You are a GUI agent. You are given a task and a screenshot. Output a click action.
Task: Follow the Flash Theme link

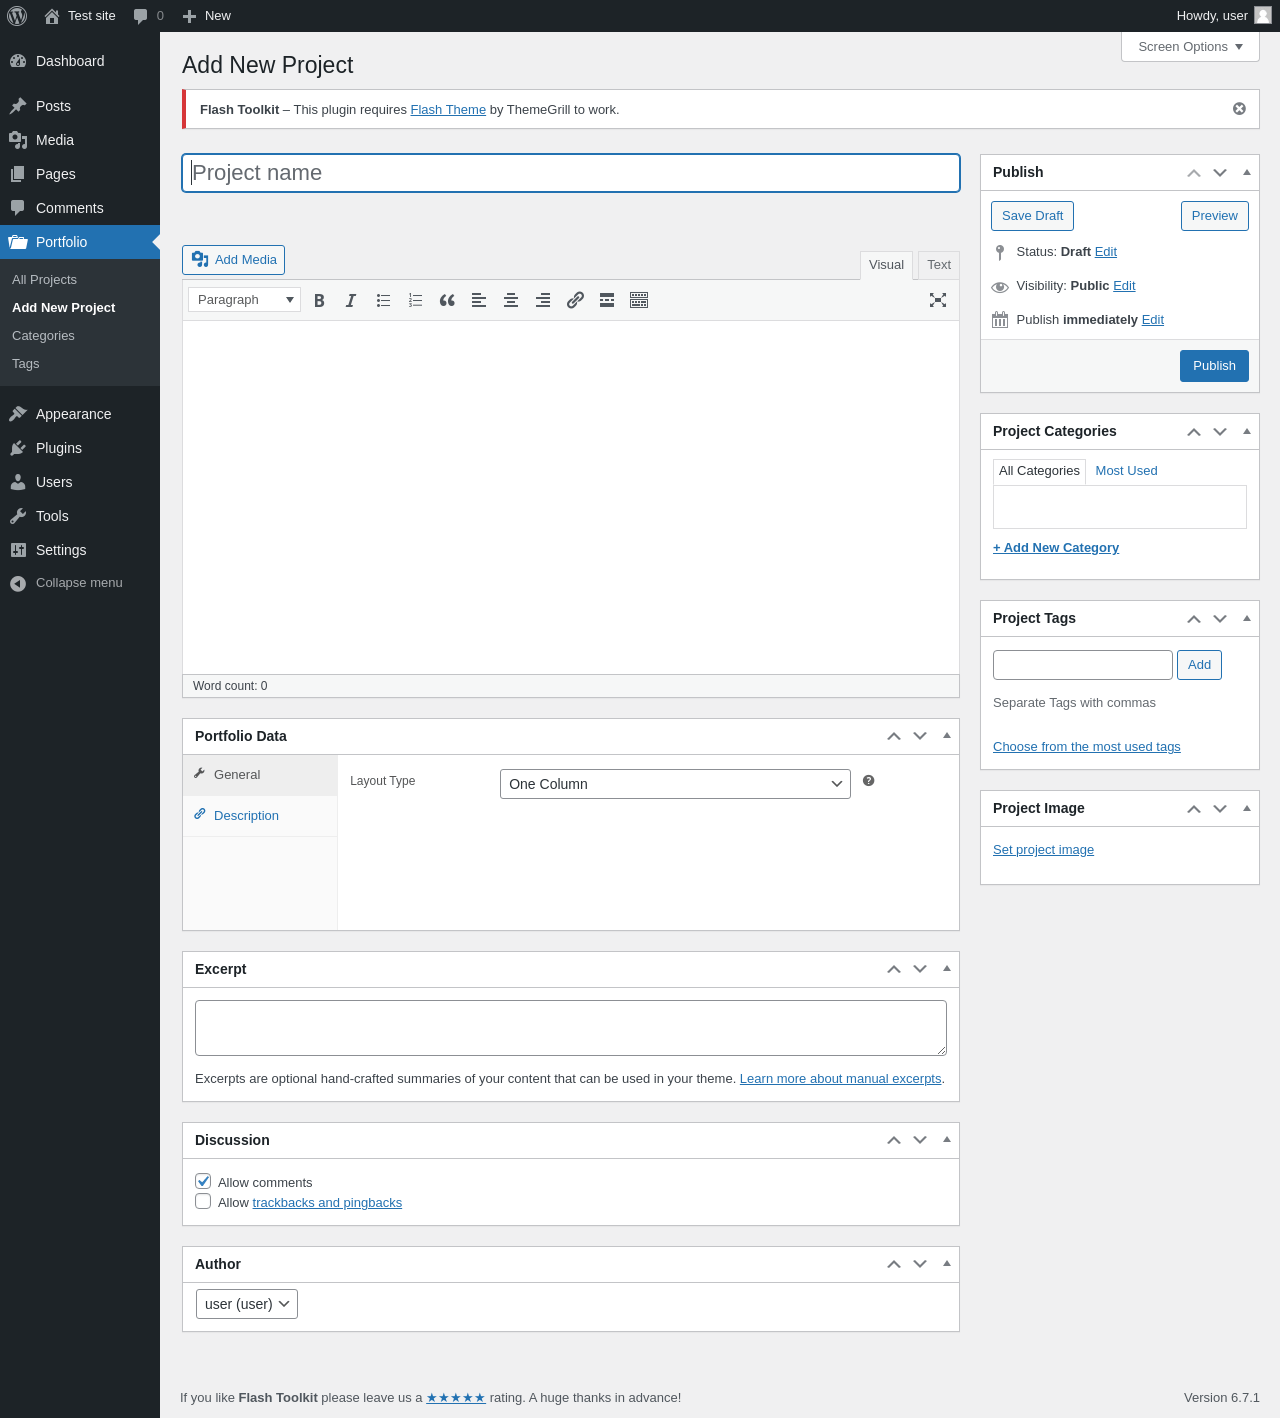click(448, 110)
